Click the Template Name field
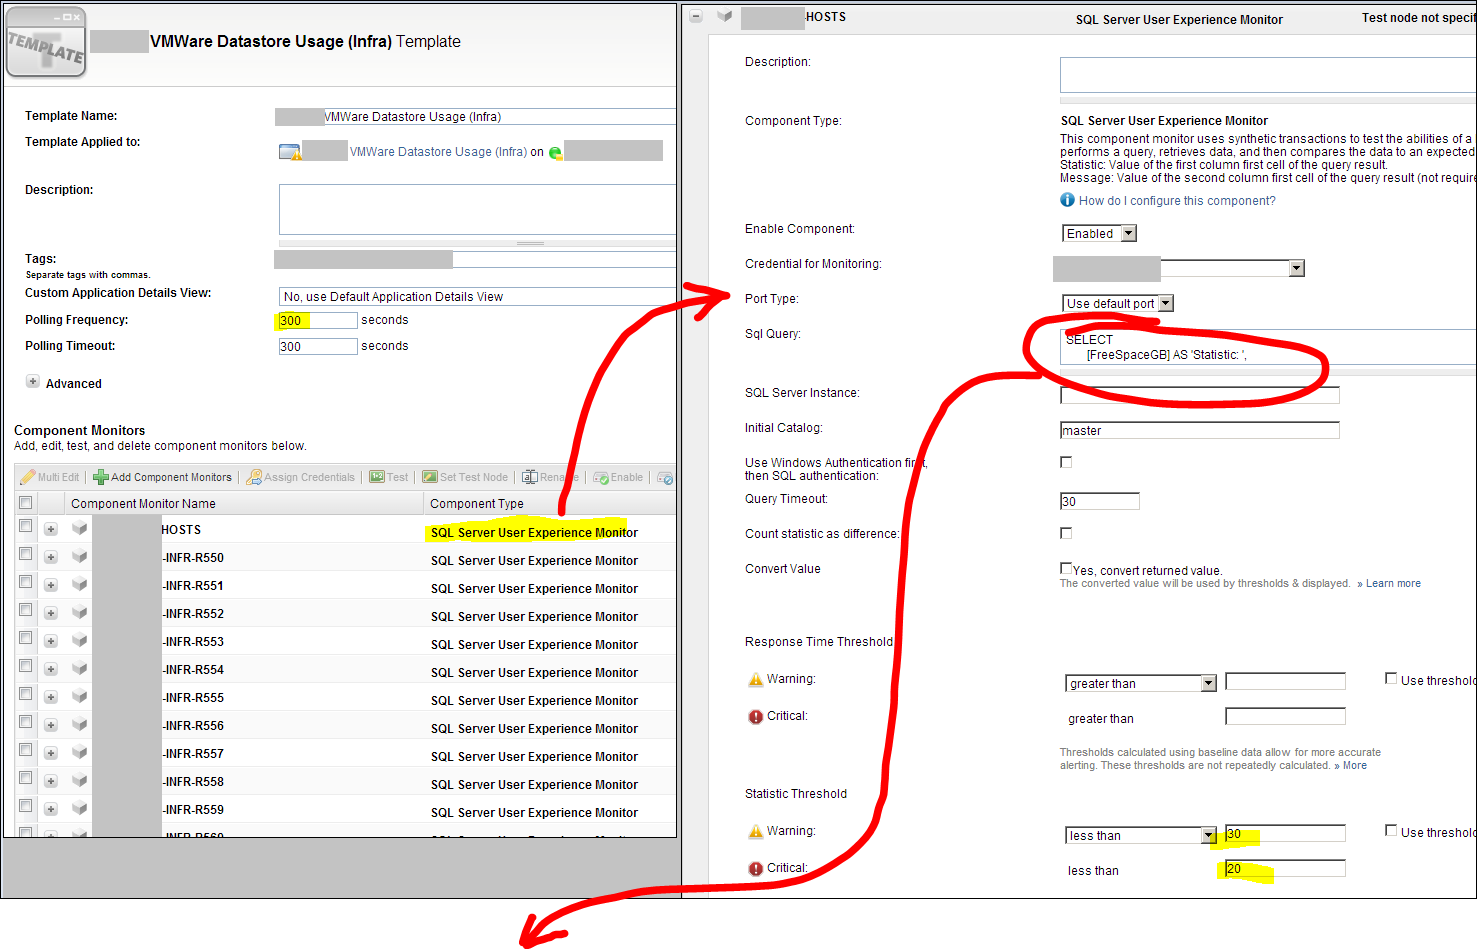The height and width of the screenshot is (949, 1477). click(475, 117)
